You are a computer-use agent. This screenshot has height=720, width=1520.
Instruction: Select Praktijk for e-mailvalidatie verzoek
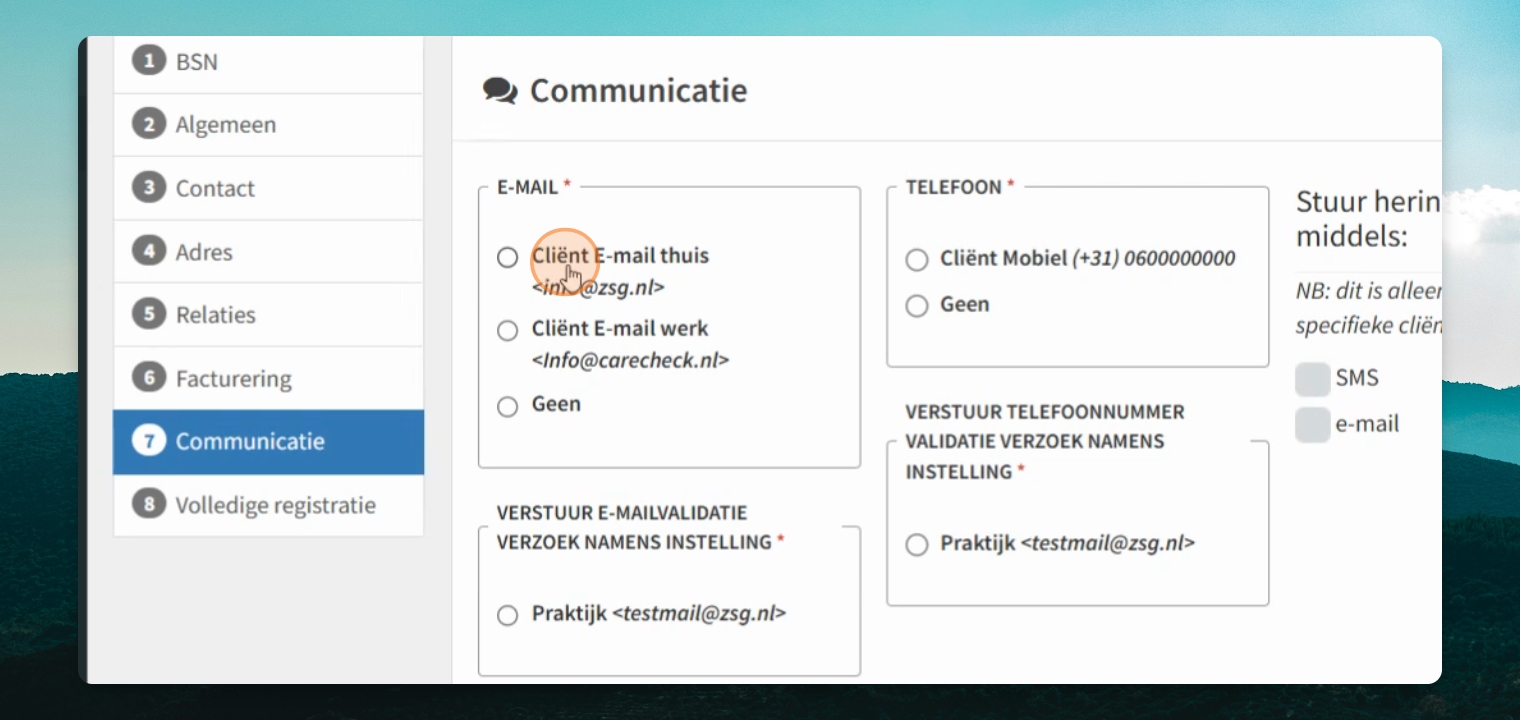tap(508, 615)
